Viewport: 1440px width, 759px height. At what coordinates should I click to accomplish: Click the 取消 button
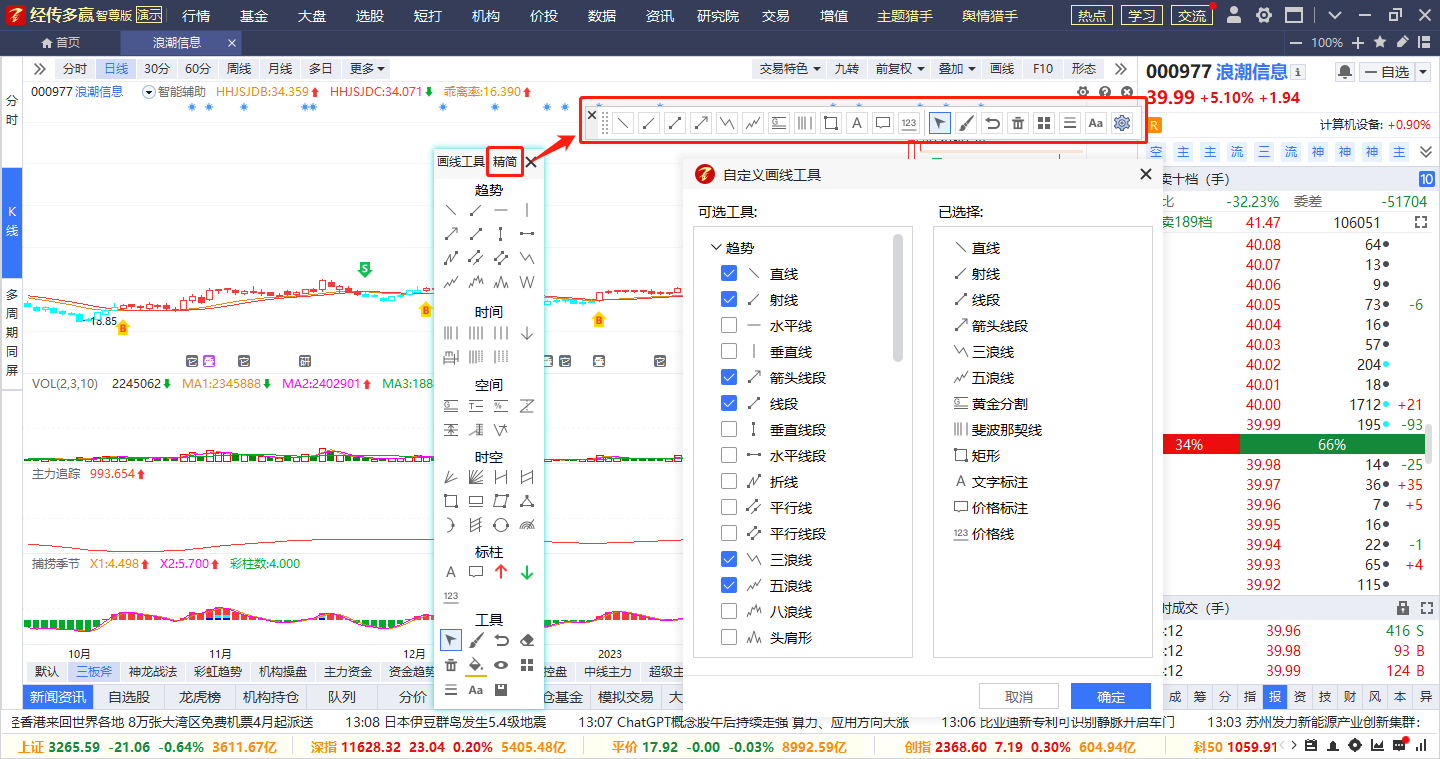pos(1019,697)
